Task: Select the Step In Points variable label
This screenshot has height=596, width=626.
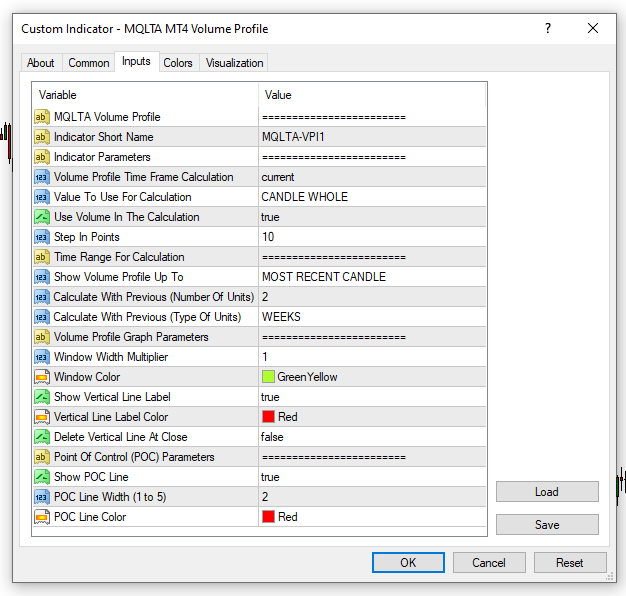Action: (87, 237)
